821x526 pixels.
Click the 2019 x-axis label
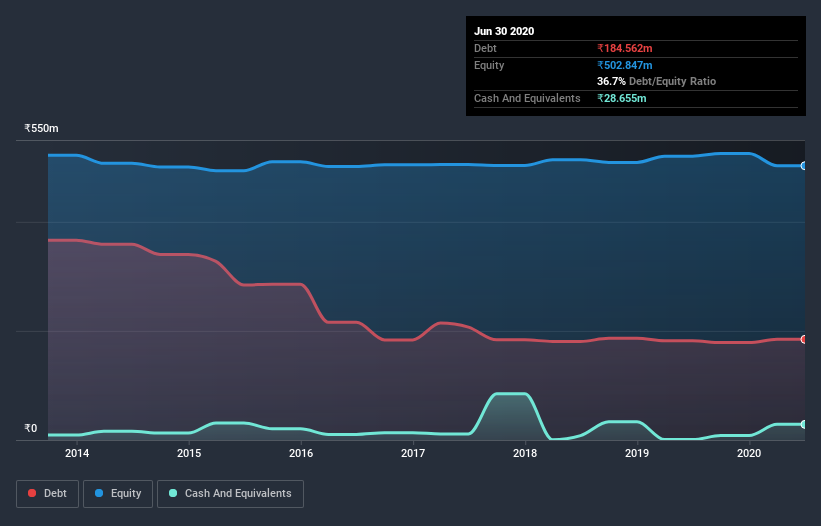[x=637, y=453]
